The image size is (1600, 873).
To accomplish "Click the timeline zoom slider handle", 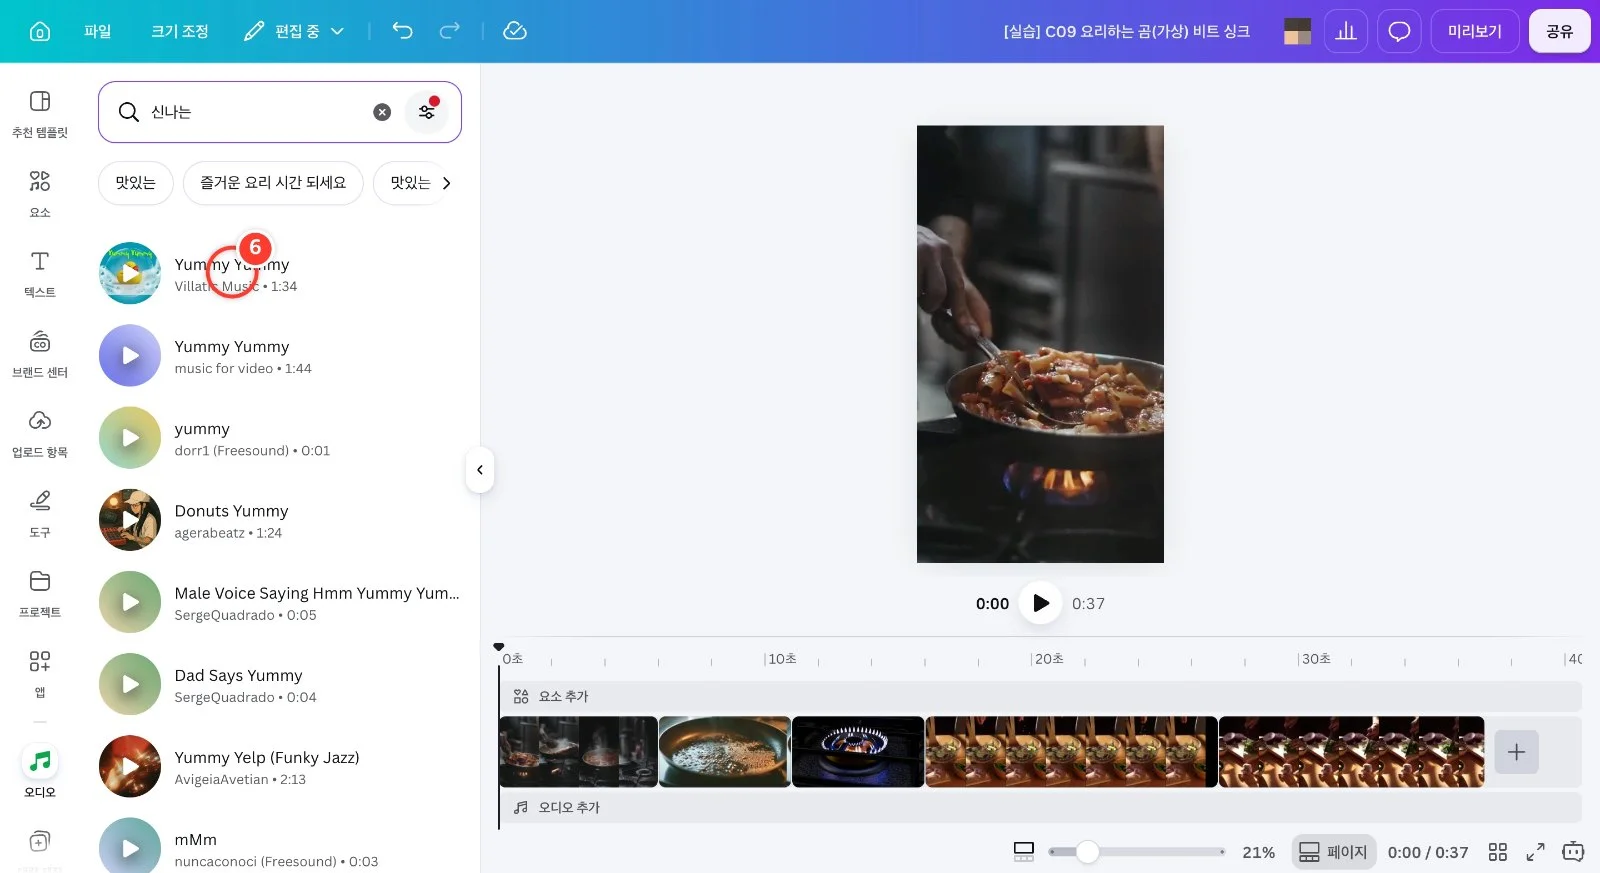I will point(1088,852).
